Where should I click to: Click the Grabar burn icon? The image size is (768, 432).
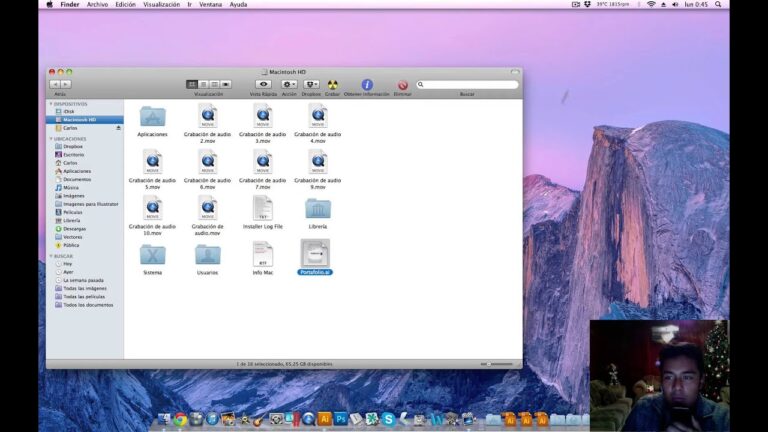tap(333, 85)
